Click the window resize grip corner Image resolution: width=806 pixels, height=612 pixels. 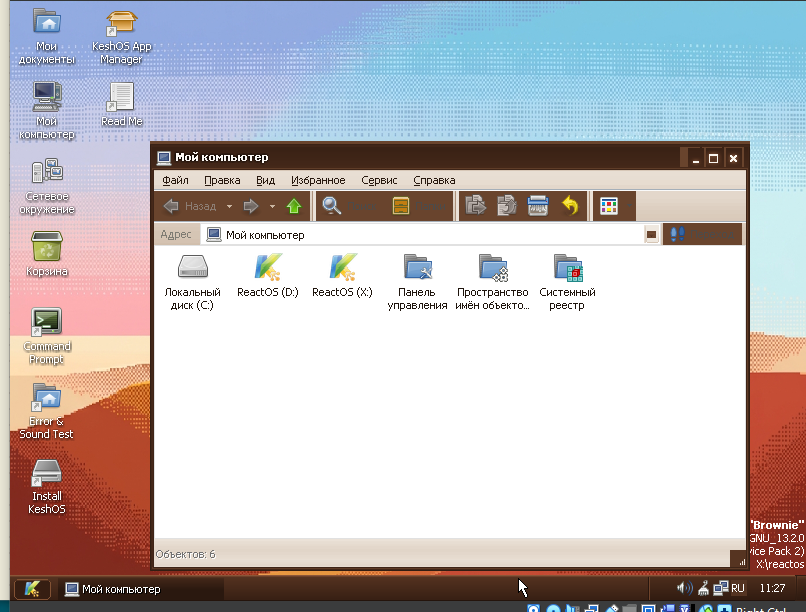pos(739,560)
